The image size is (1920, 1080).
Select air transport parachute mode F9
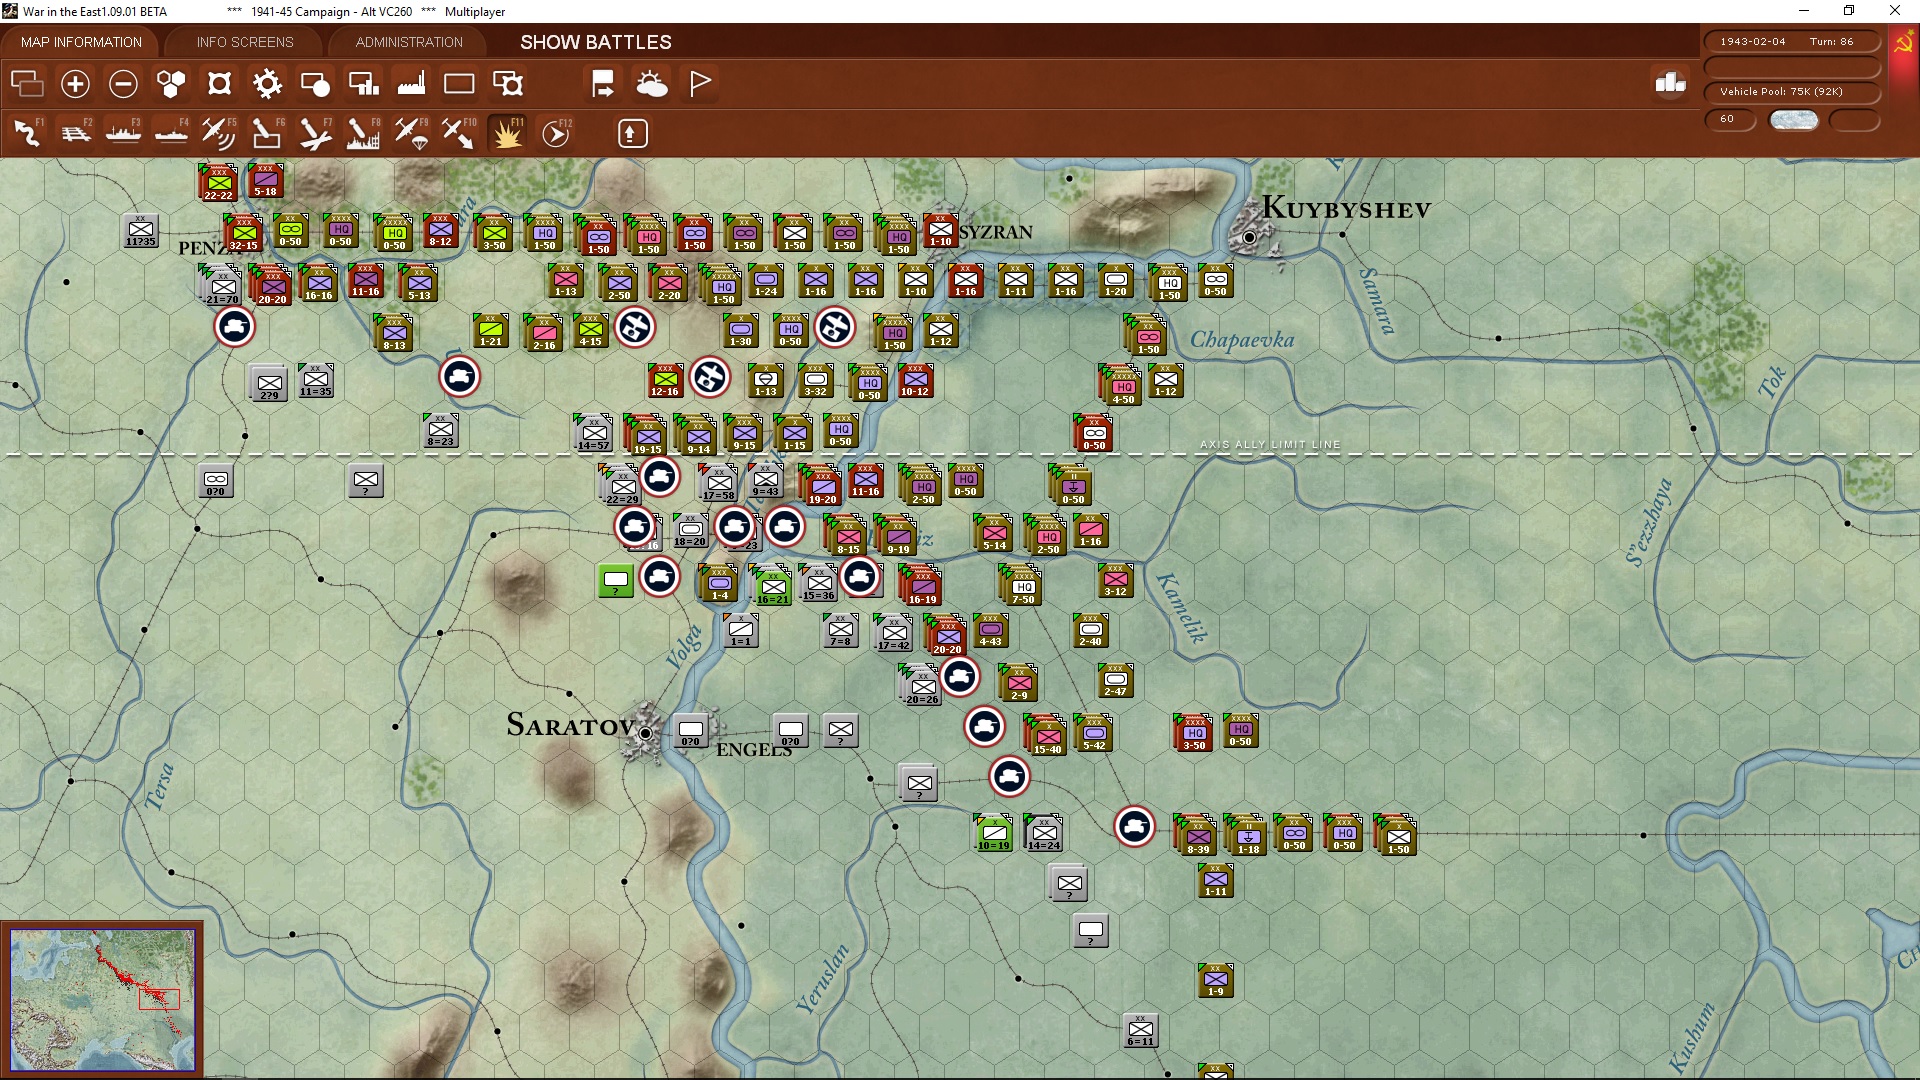[410, 133]
